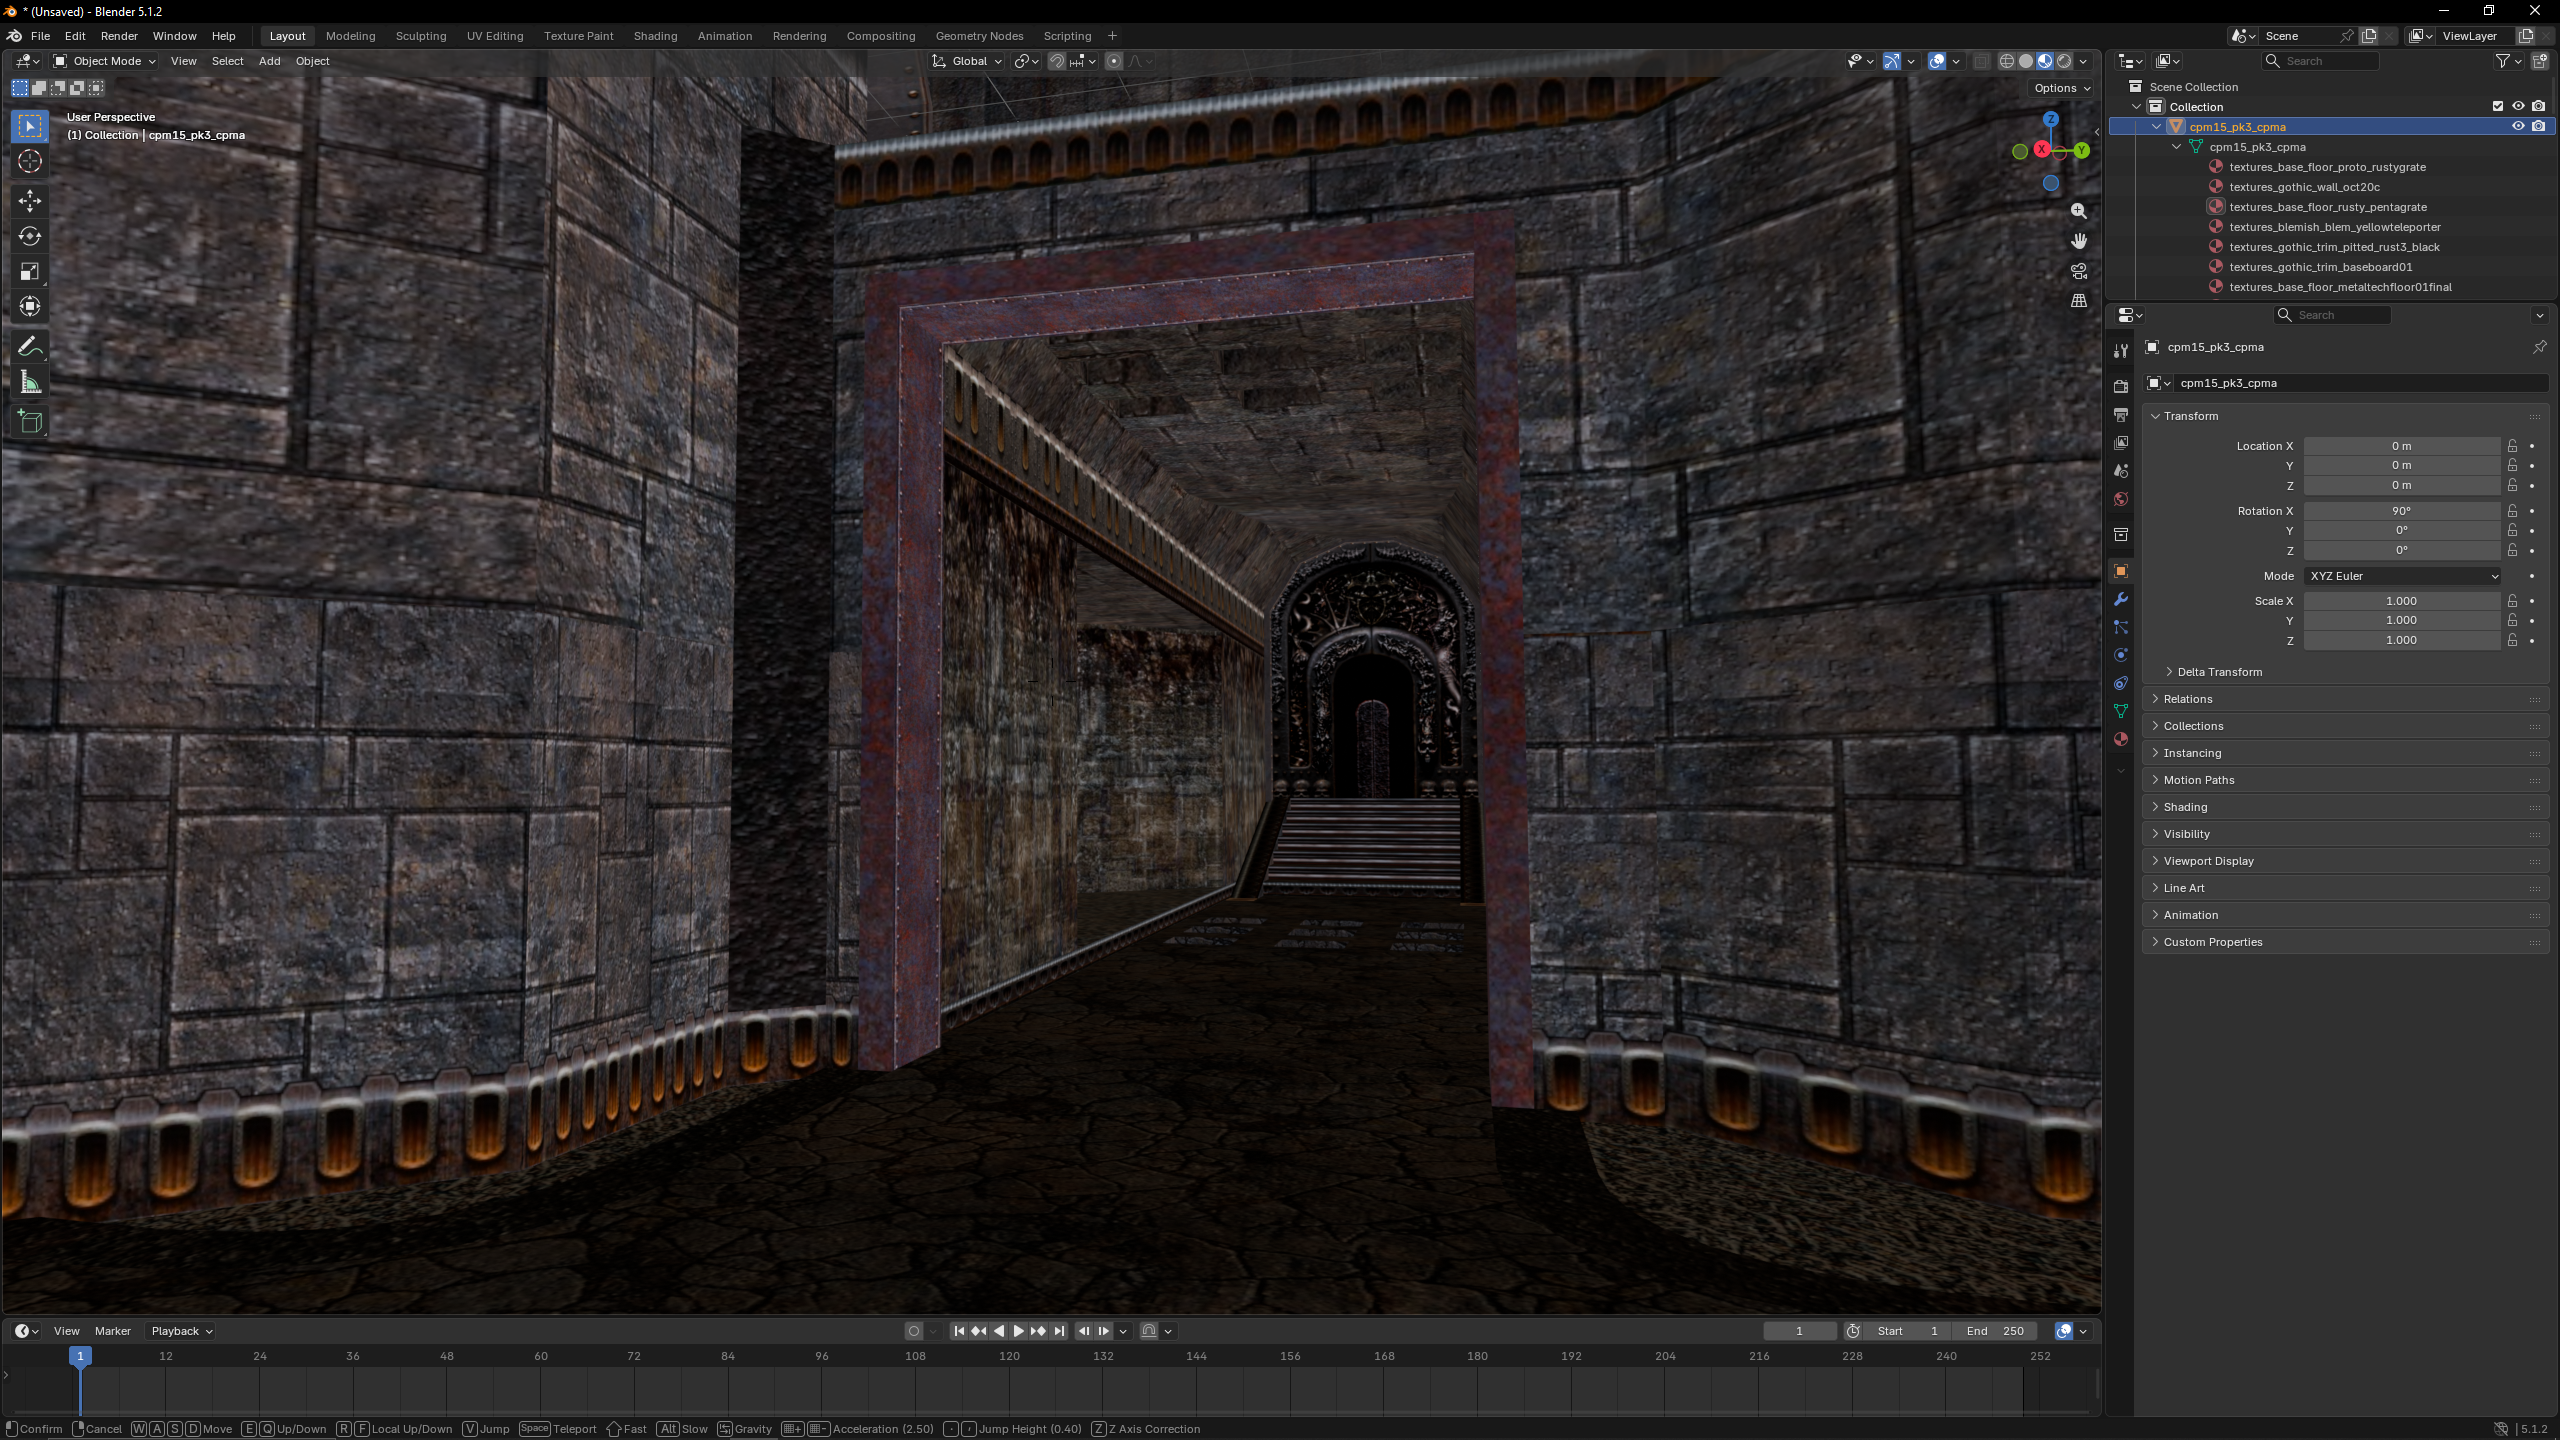
Task: Activate the Scale tool
Action: [30, 272]
